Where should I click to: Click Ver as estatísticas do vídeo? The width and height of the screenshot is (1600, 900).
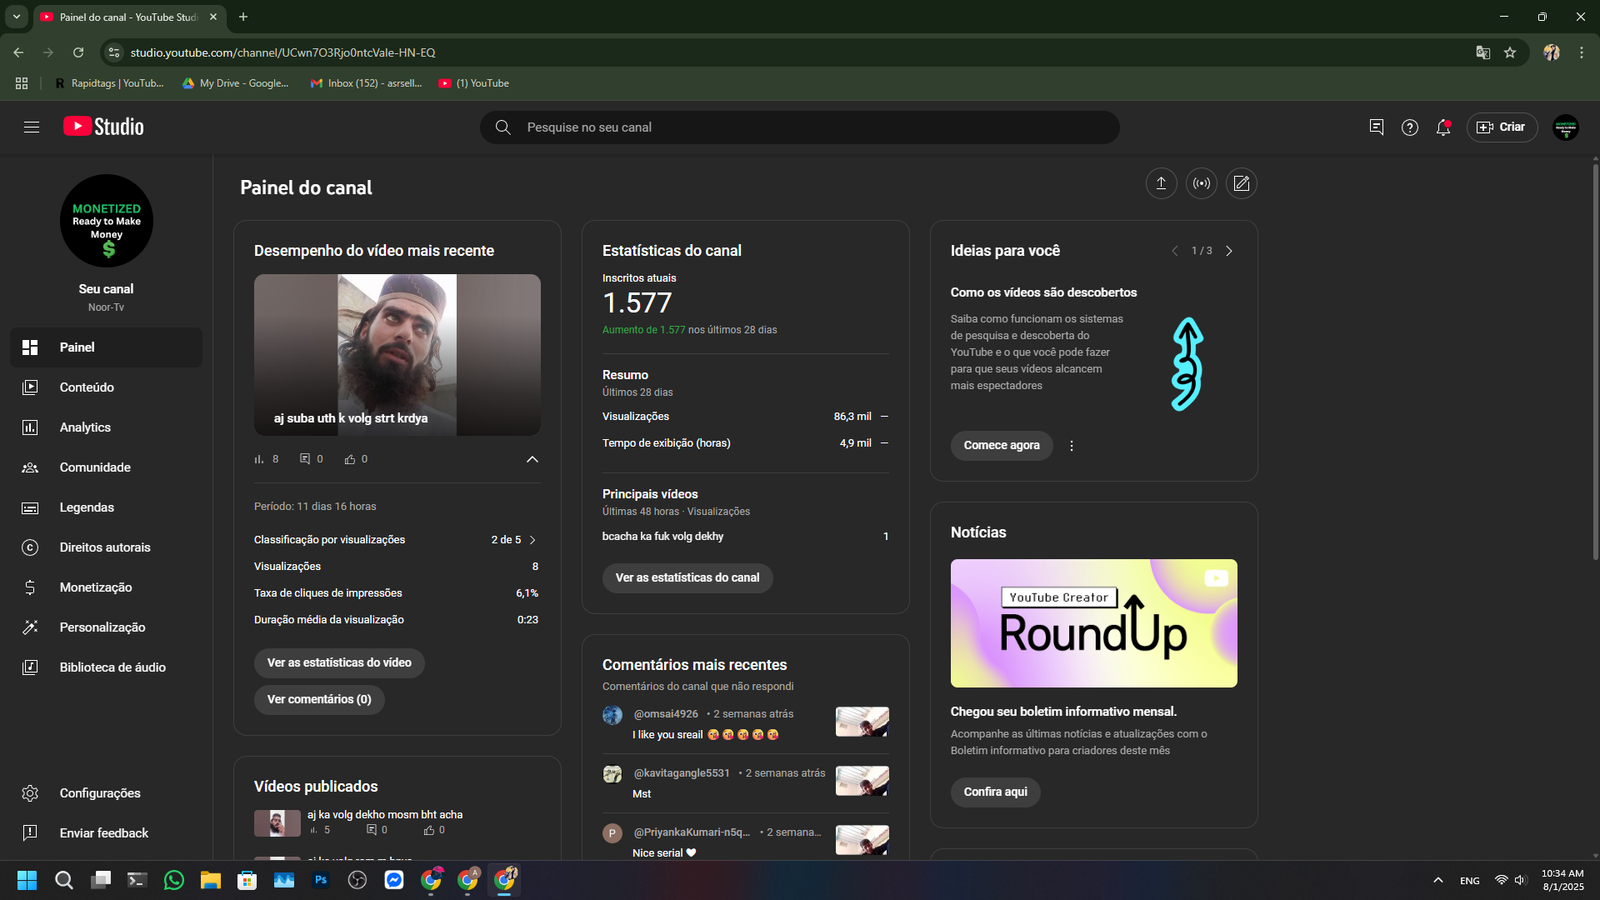pyautogui.click(x=339, y=663)
